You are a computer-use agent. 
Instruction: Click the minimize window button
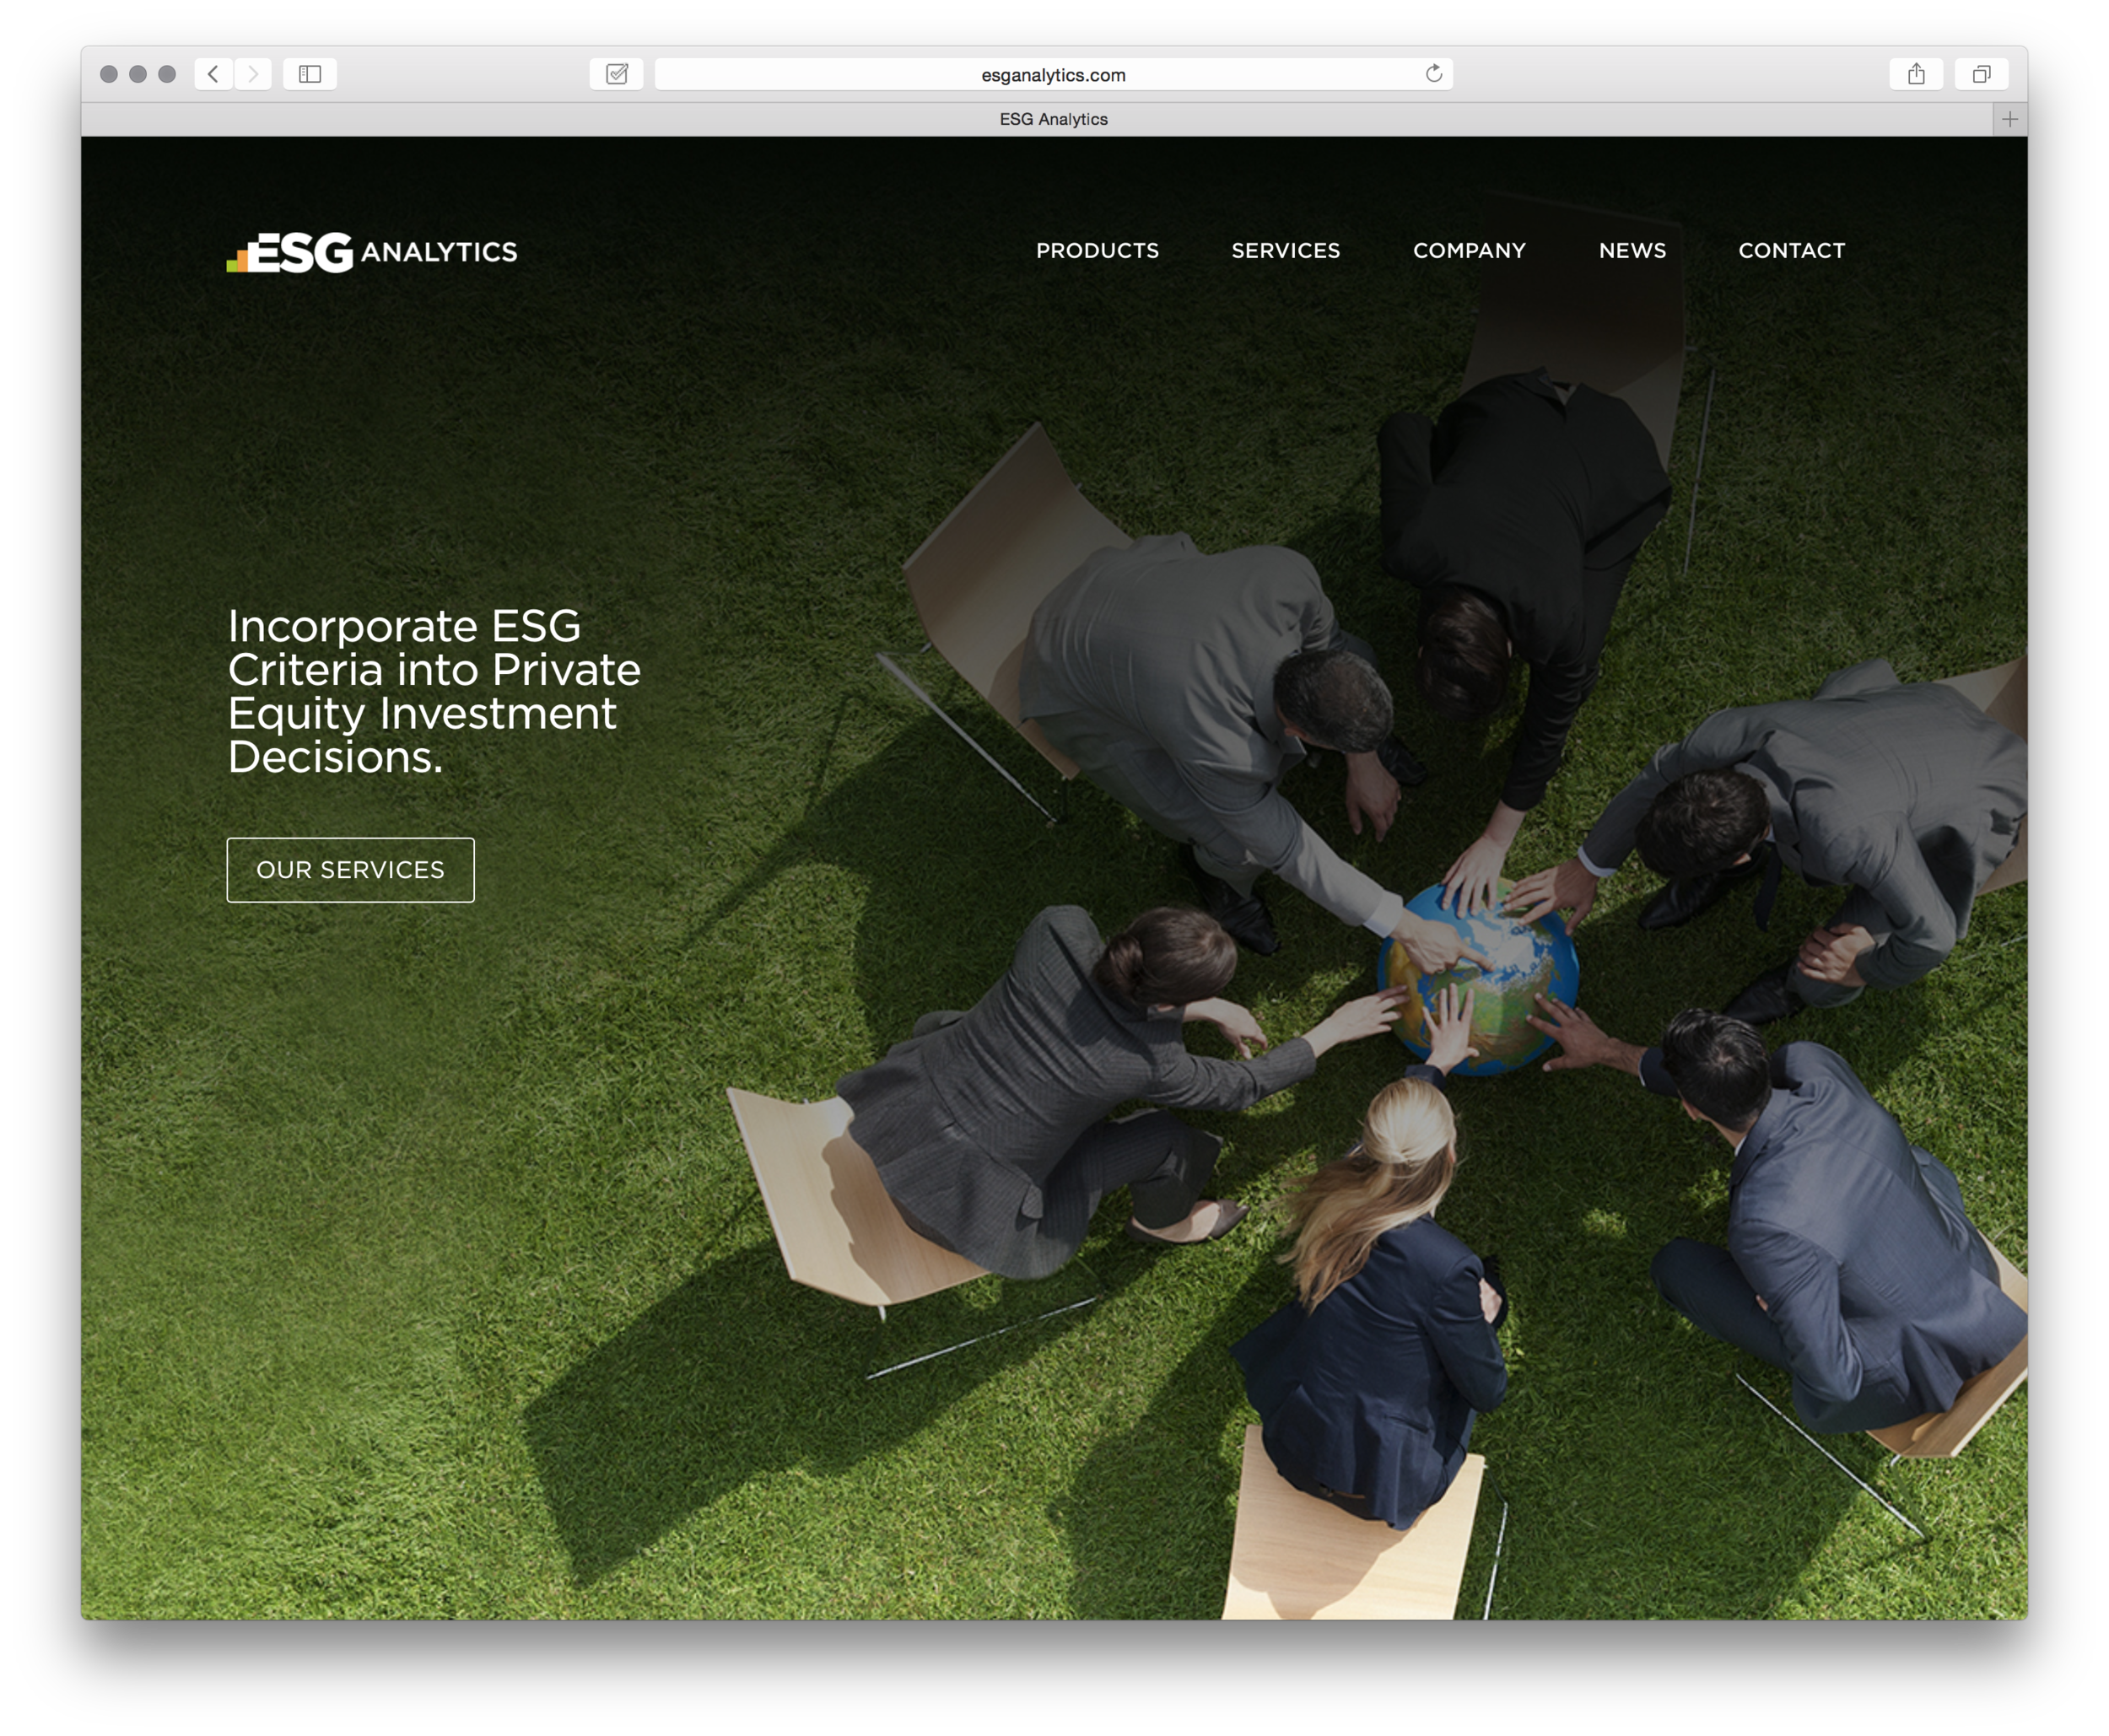coord(138,74)
